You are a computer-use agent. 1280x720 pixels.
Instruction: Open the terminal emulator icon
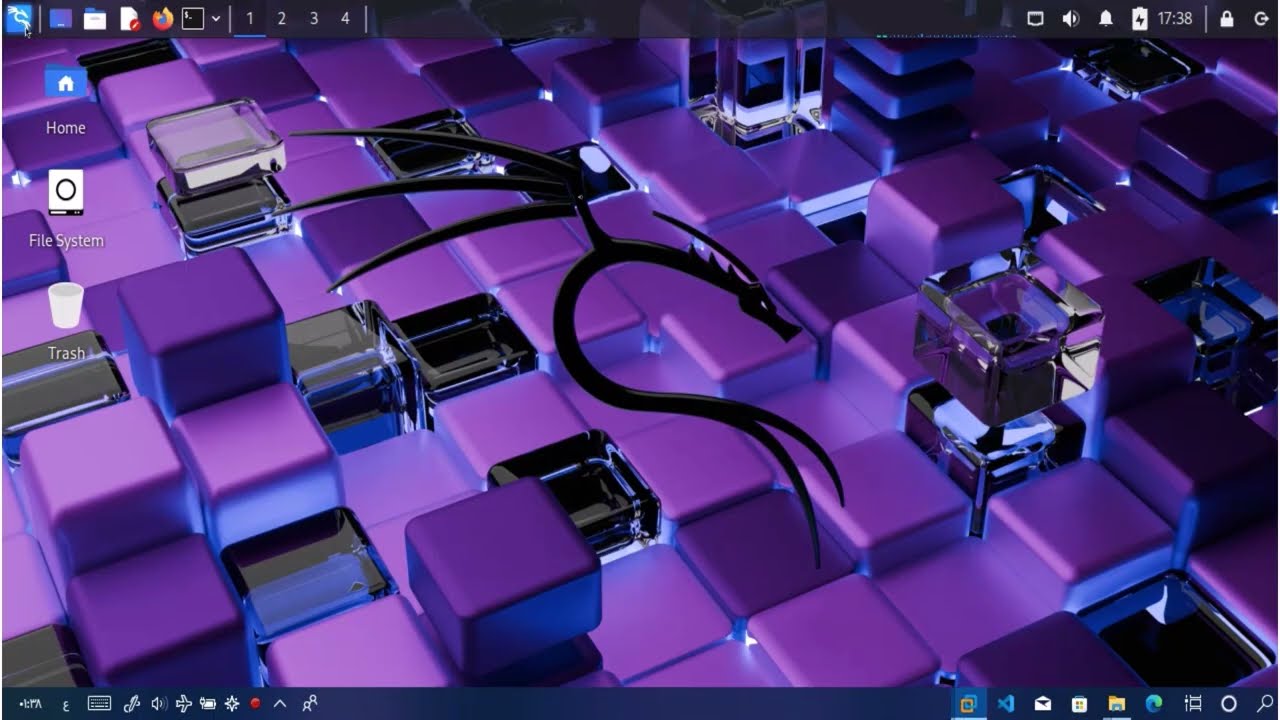click(x=192, y=18)
